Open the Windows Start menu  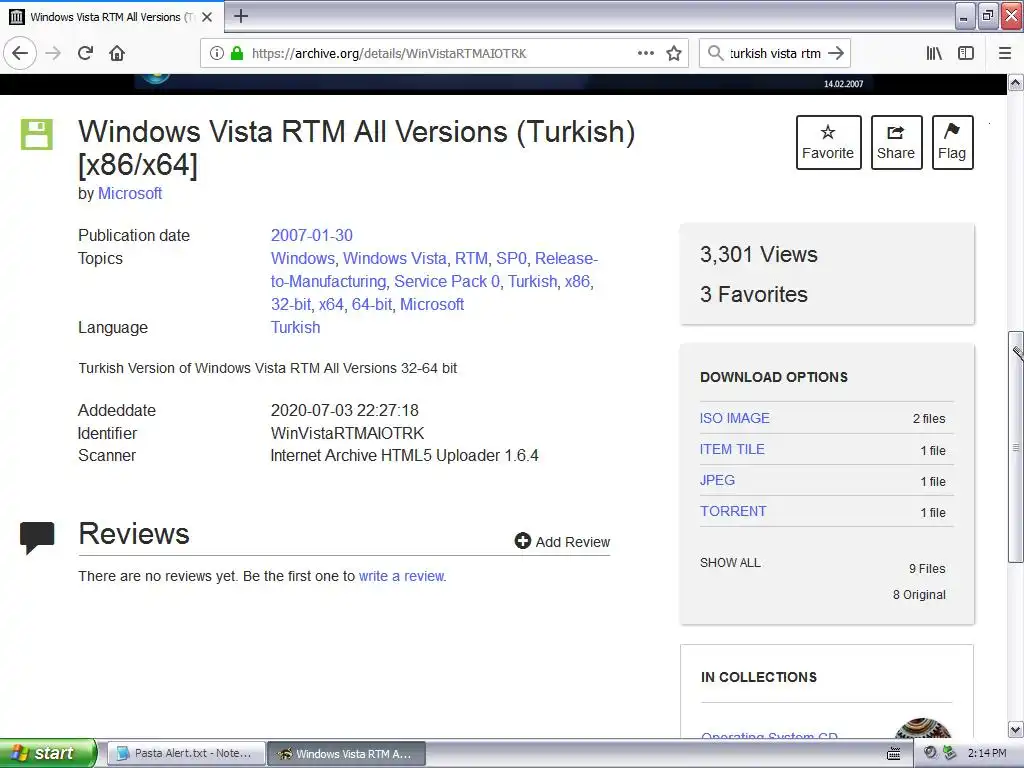tap(47, 753)
